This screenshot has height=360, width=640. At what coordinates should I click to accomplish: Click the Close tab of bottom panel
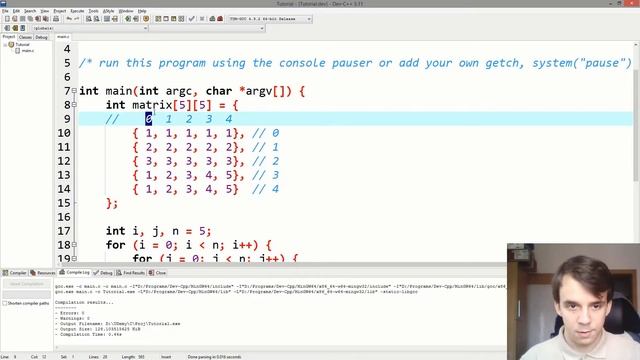157,273
